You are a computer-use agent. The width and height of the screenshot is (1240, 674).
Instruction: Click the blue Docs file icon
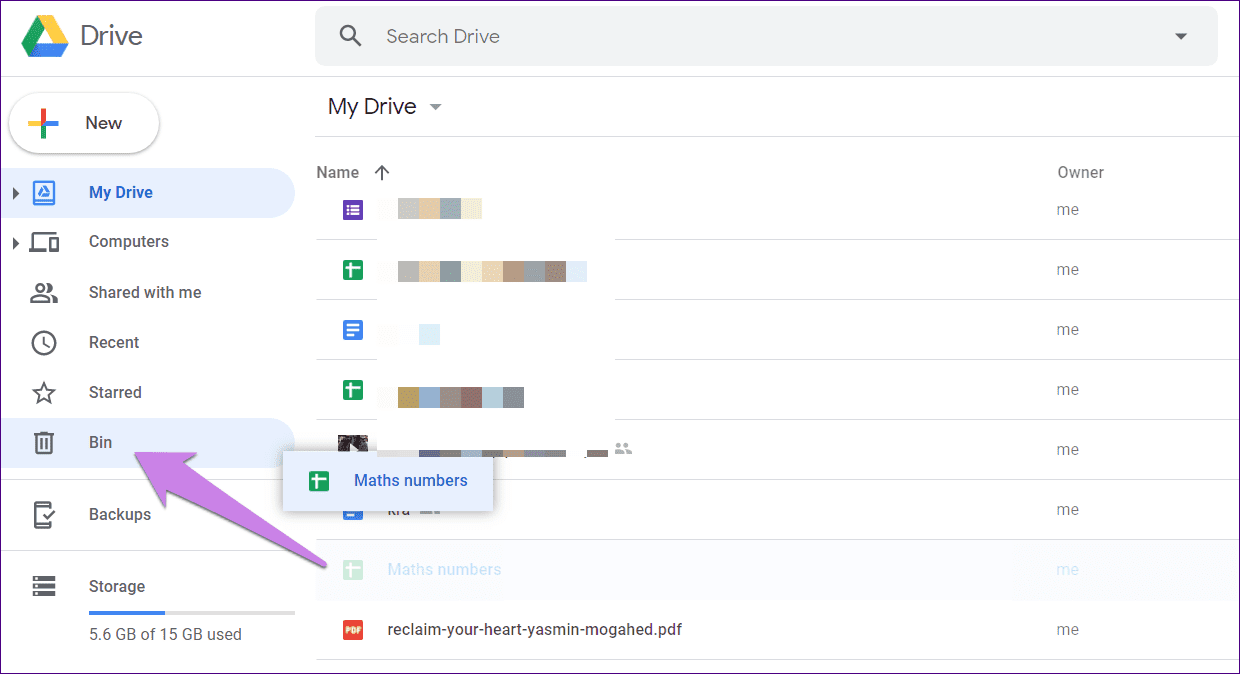pos(353,330)
